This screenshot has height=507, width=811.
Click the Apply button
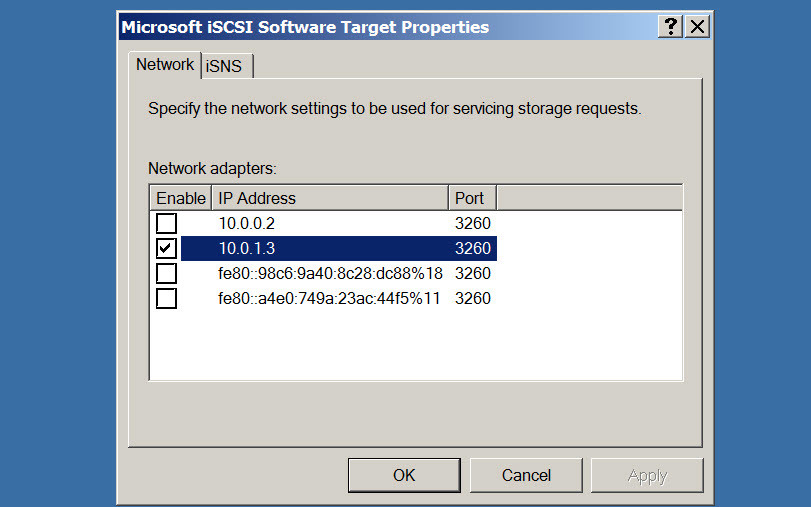tap(647, 475)
